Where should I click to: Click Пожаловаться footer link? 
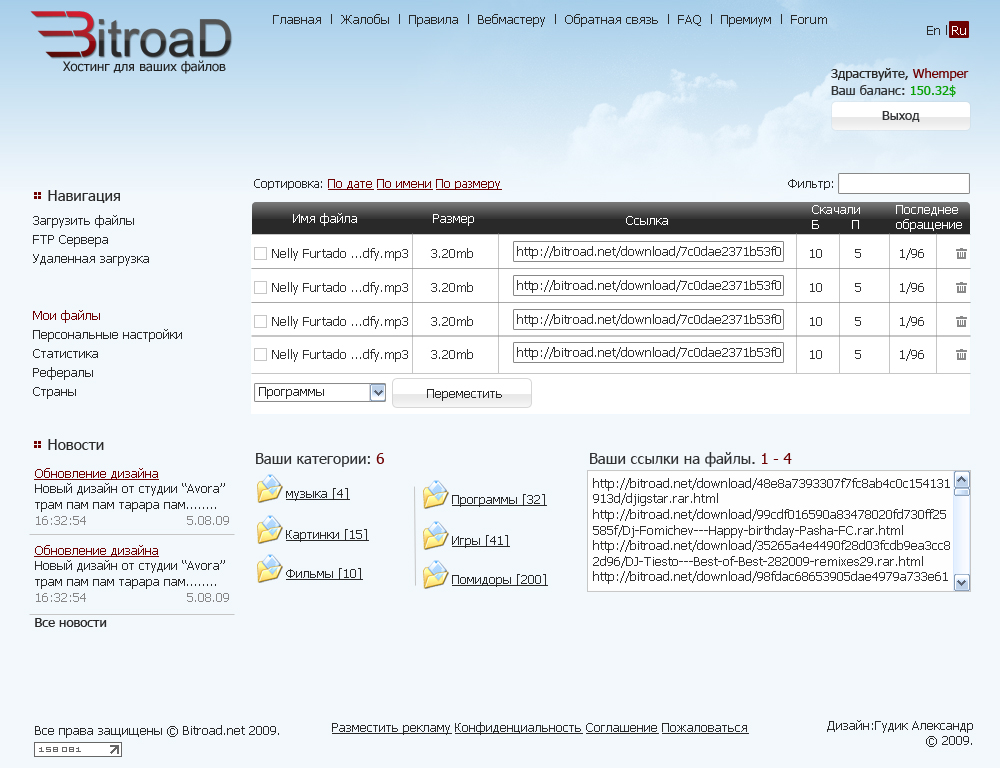(x=704, y=728)
